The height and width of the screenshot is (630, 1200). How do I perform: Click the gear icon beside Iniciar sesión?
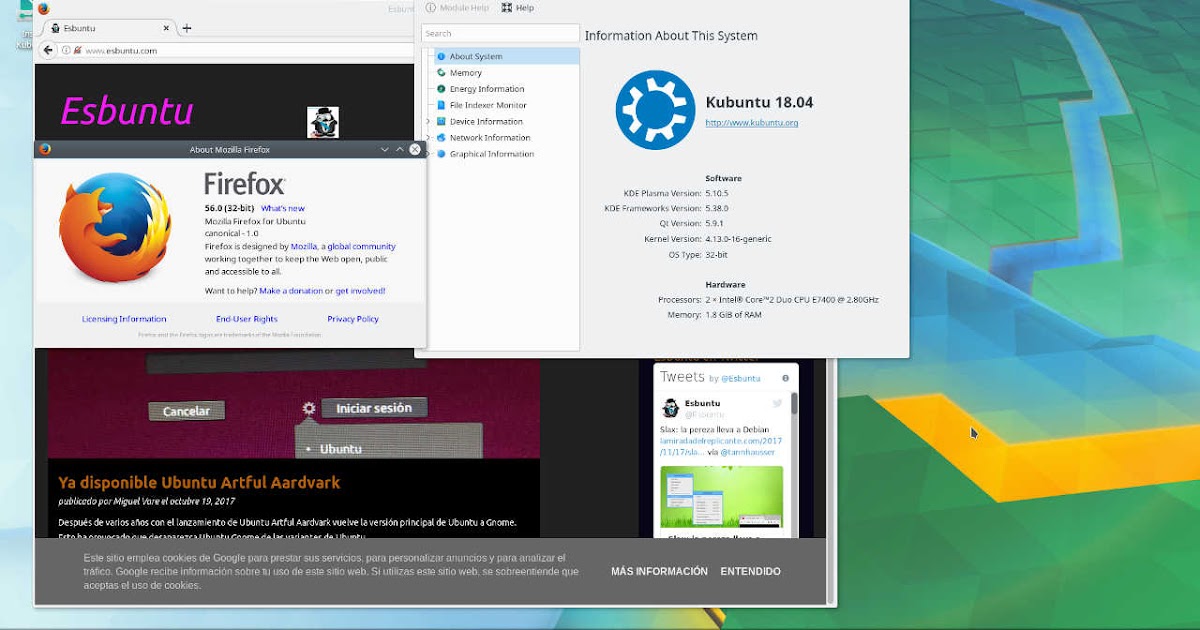coord(309,407)
